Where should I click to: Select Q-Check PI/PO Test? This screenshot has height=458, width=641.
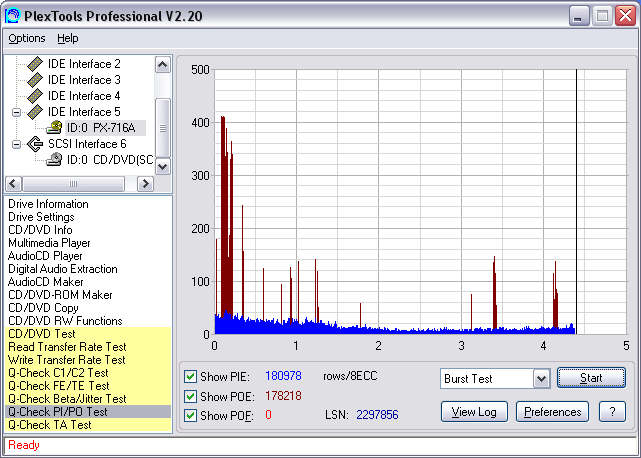click(88, 412)
